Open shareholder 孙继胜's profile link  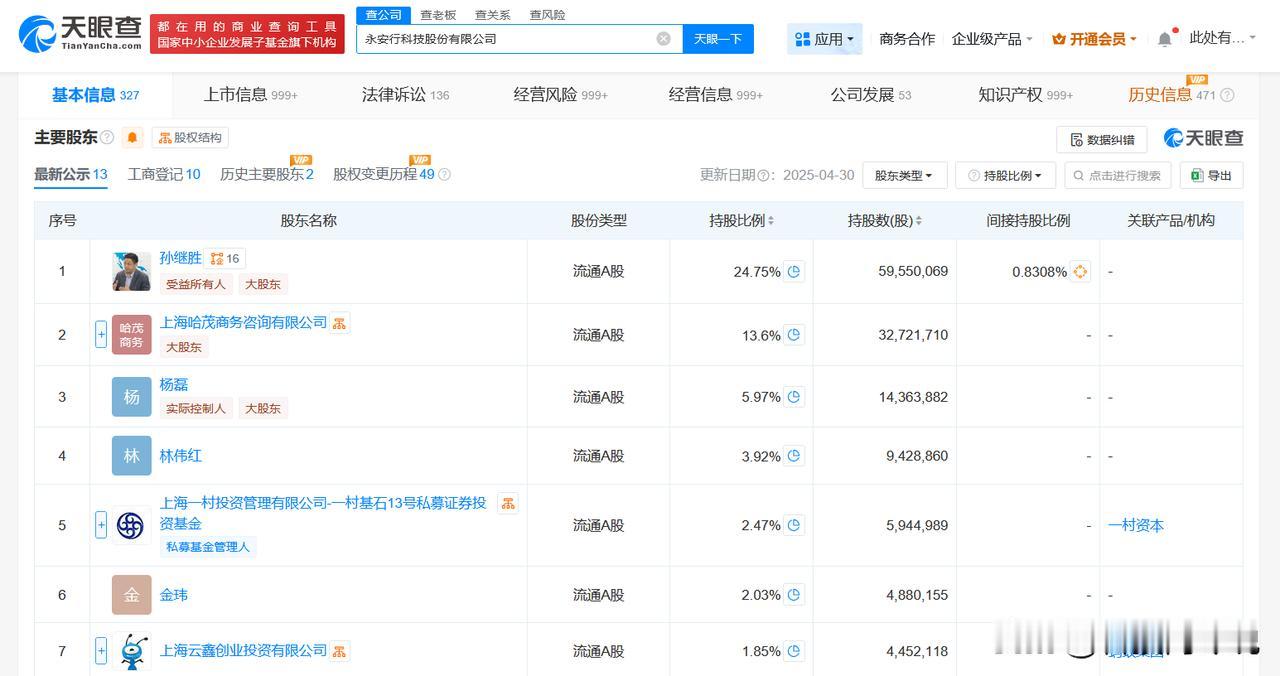coord(181,258)
